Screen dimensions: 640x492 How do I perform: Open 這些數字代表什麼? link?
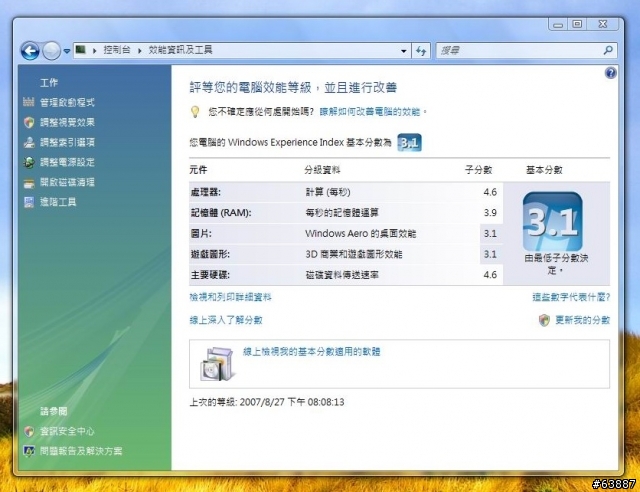(x=571, y=297)
